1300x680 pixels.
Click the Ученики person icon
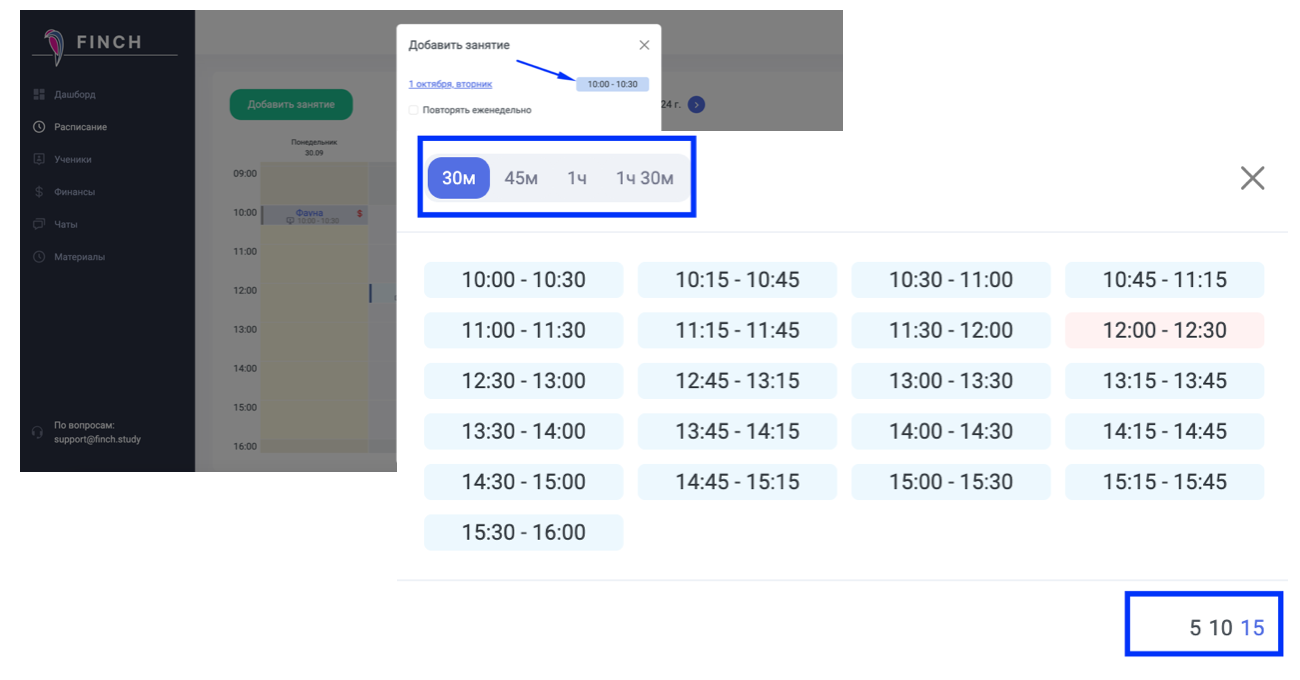(39, 159)
